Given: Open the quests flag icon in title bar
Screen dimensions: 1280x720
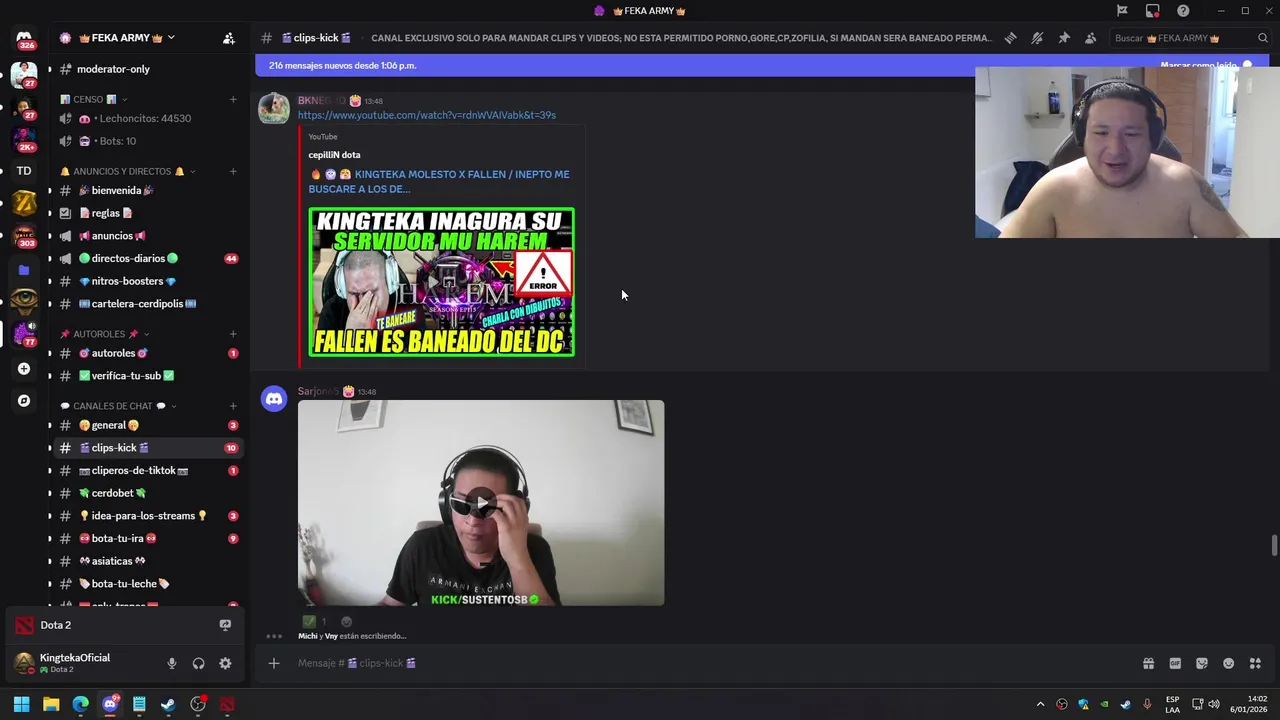Looking at the screenshot, I should pos(1122,11).
